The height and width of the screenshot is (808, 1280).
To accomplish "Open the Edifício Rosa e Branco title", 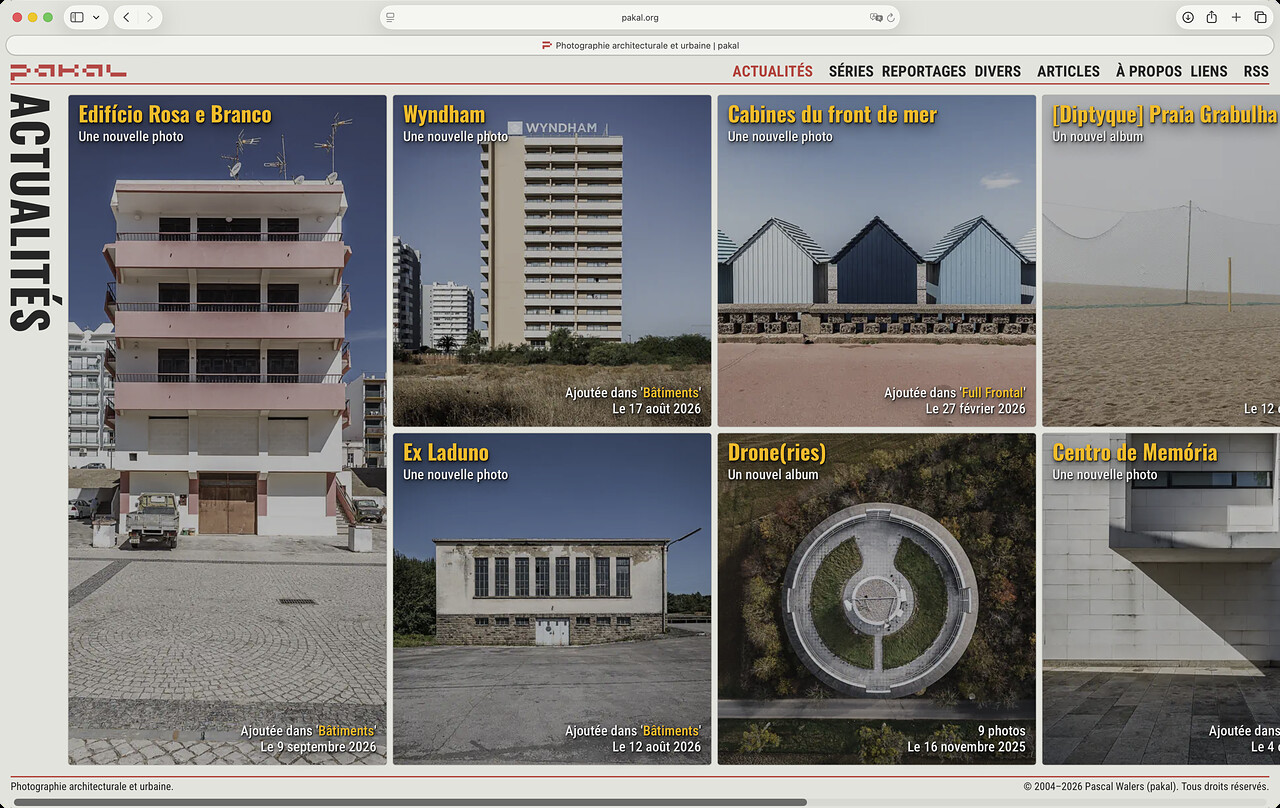I will coord(175,114).
